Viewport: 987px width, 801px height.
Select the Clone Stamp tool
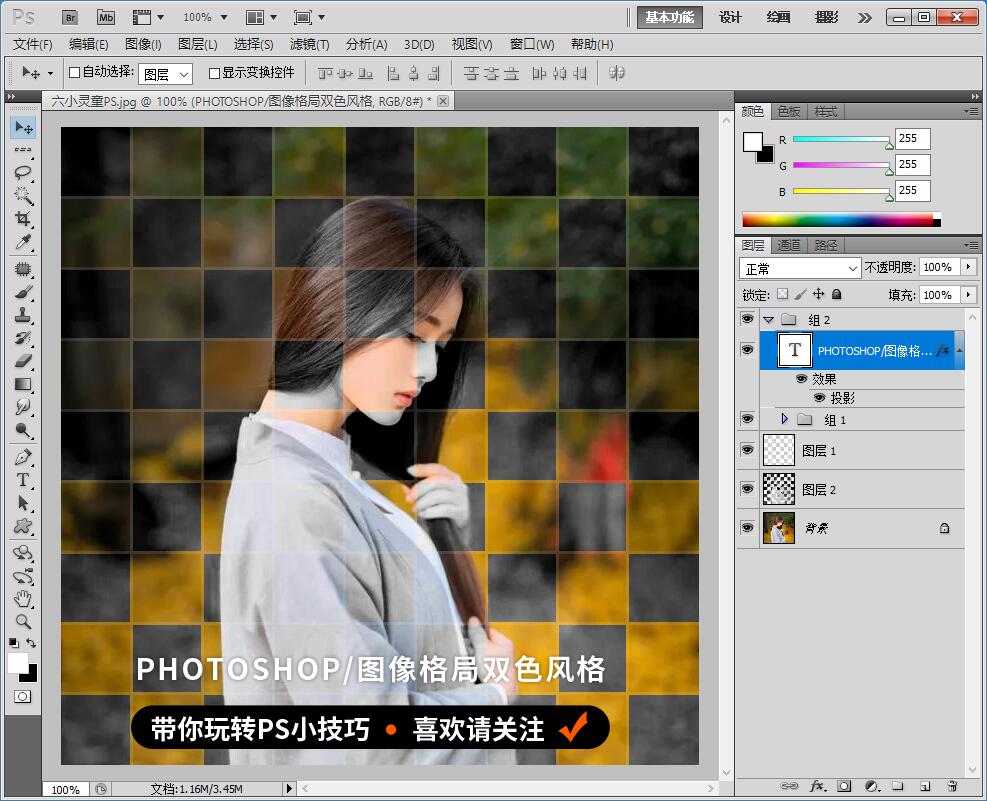coord(23,315)
